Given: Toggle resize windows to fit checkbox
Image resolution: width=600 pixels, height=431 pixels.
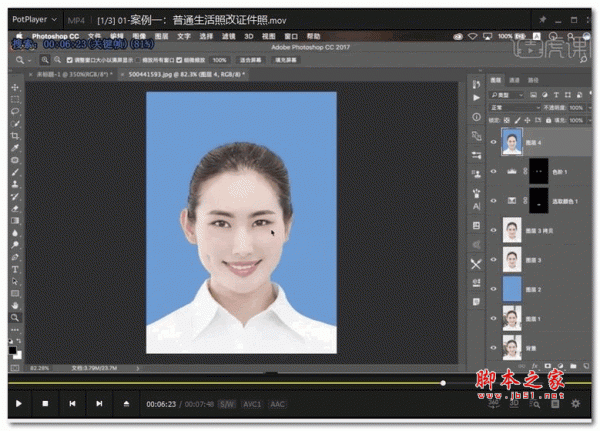Looking at the screenshot, I should click(x=70, y=60).
